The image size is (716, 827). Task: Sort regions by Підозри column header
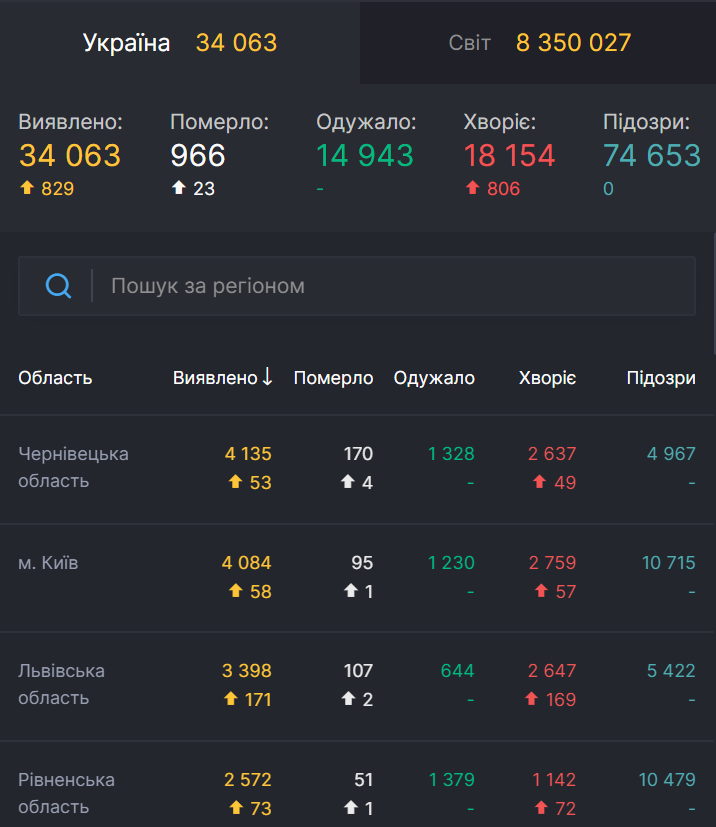point(660,378)
